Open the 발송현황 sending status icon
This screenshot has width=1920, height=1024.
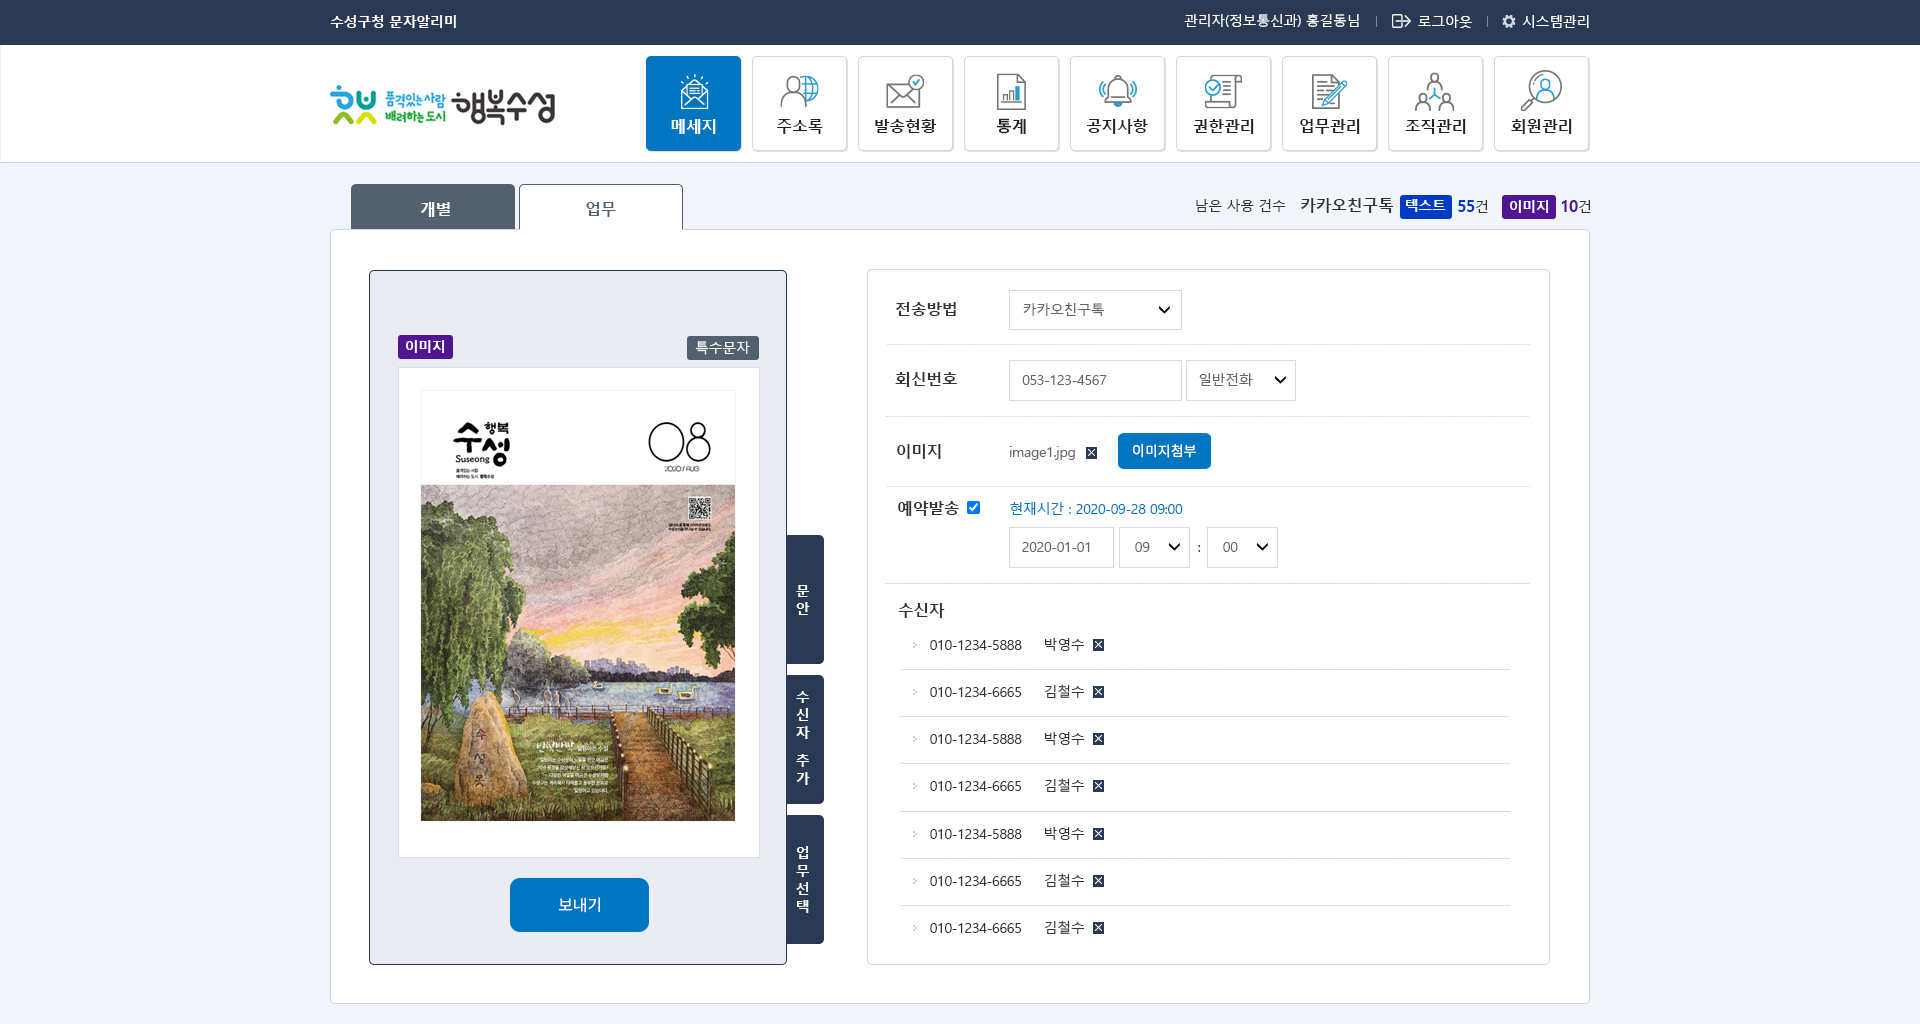point(905,103)
